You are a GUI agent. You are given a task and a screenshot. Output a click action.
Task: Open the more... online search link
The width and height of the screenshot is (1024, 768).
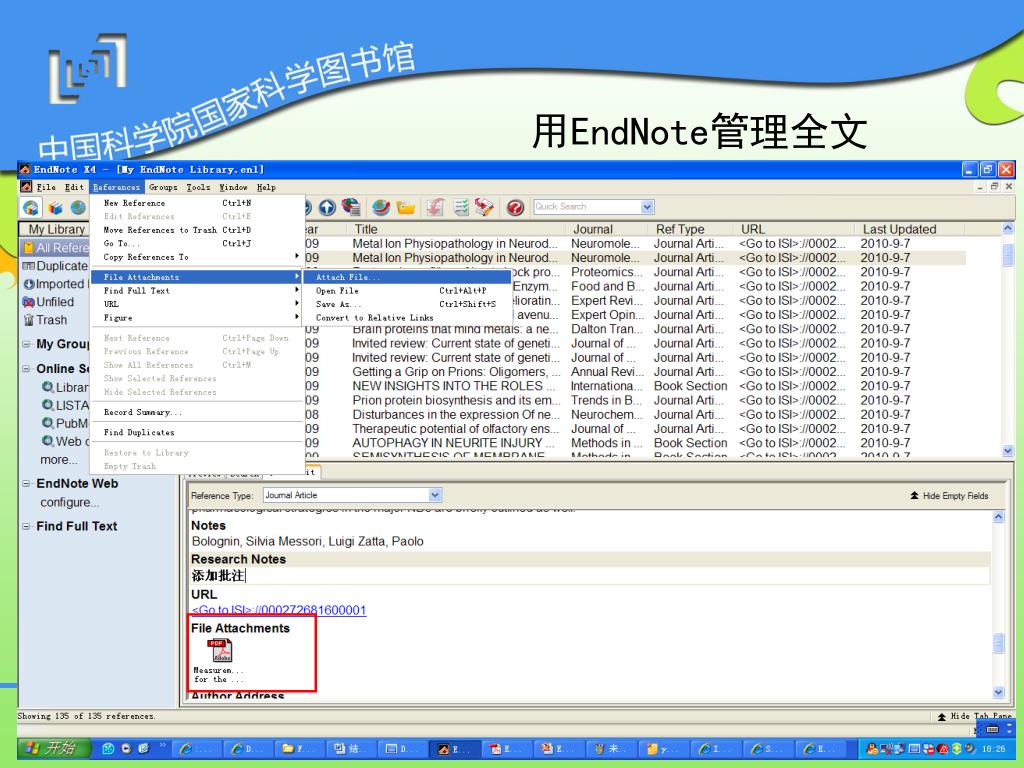coord(59,460)
